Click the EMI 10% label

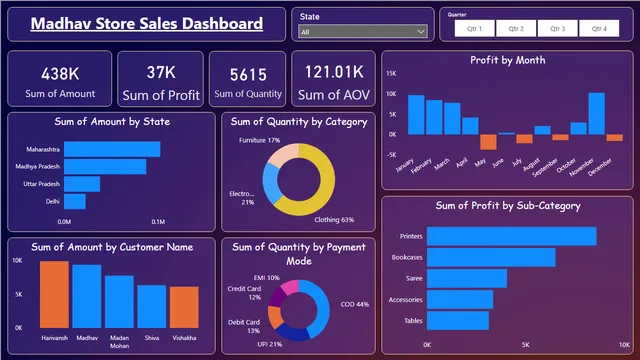click(x=267, y=278)
